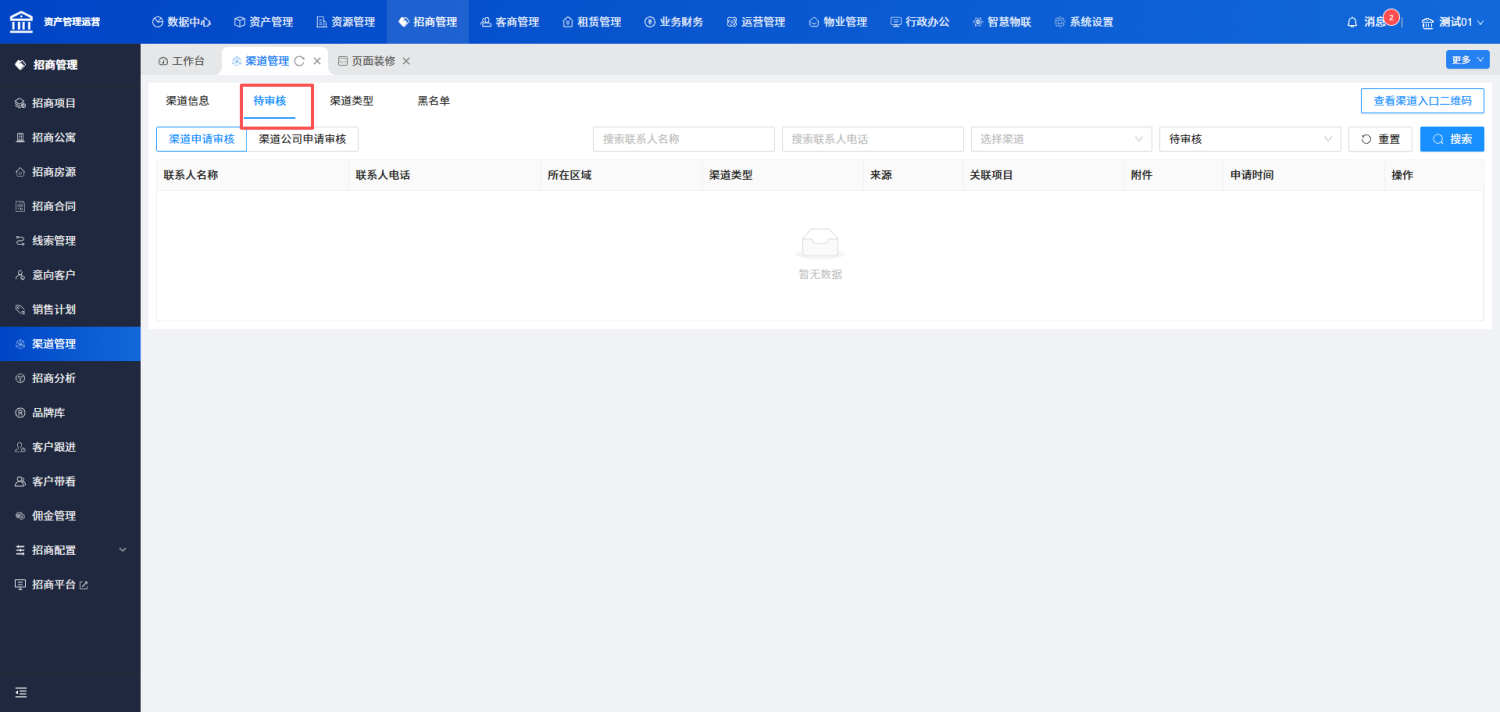Screen dimensions: 1500x712
Task: Open 招商管理 in top navigation
Action: click(x=427, y=22)
